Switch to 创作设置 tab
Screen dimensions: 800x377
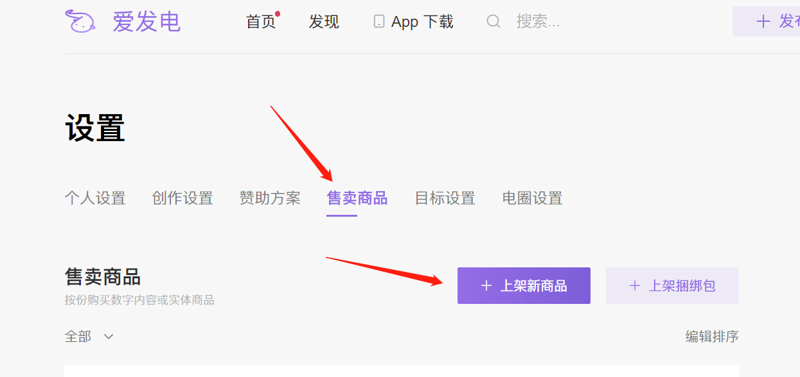pyautogui.click(x=182, y=198)
